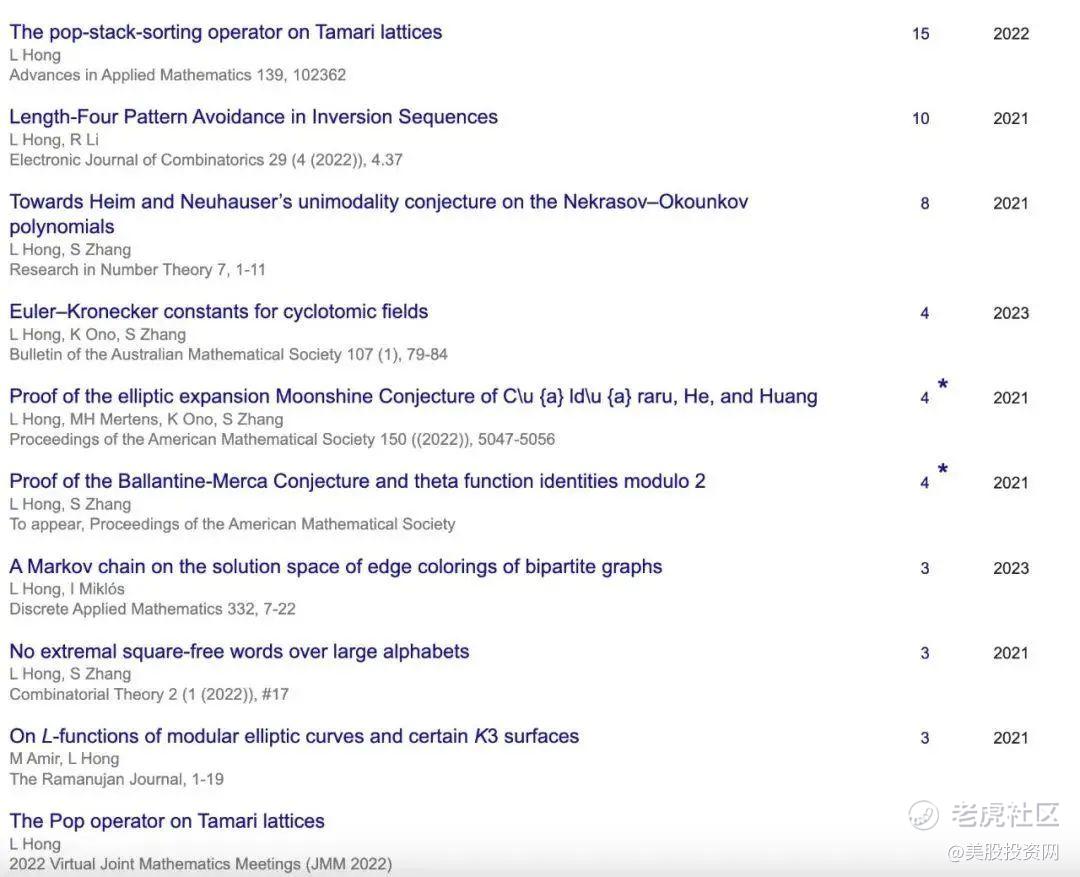View the 15 citations of pop-stack-sorting paper
Viewport: 1080px width, 877px height.
(x=920, y=34)
